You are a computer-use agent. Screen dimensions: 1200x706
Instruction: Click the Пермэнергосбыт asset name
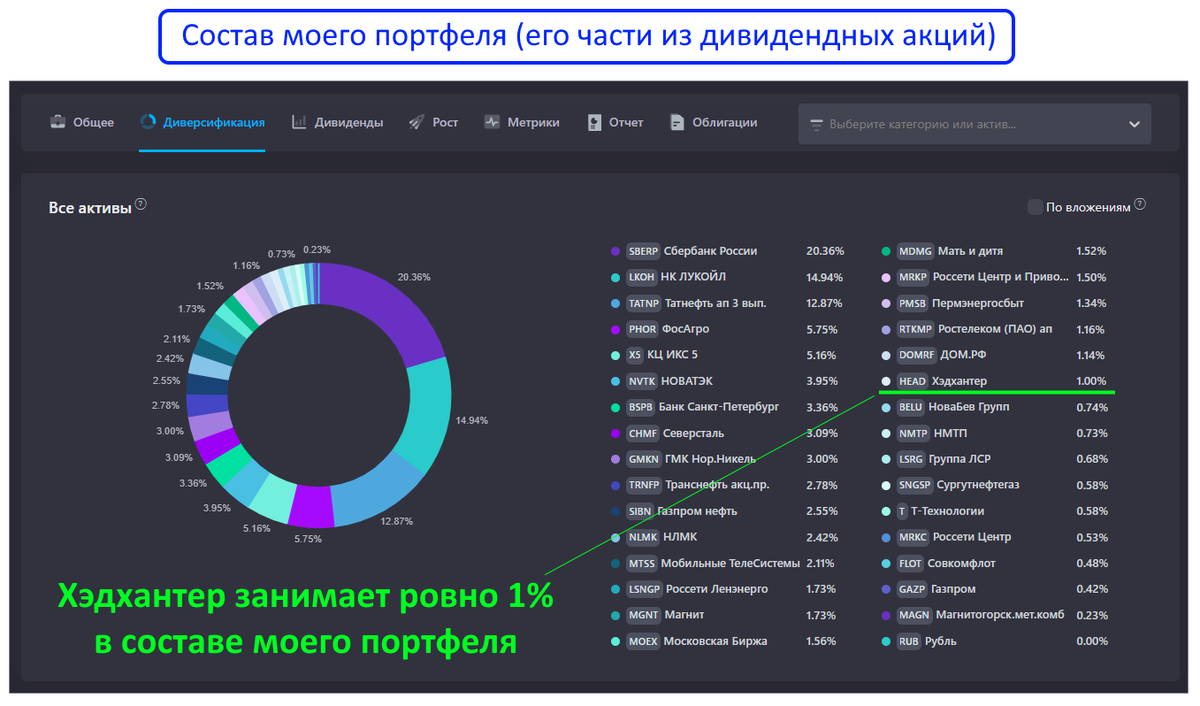point(978,303)
